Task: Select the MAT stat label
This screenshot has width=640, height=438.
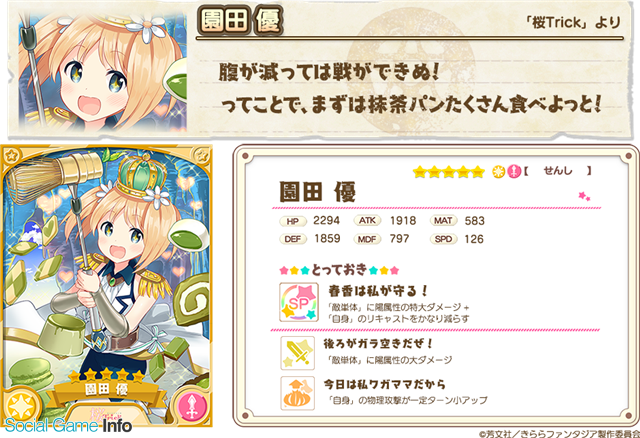Action: [443, 221]
